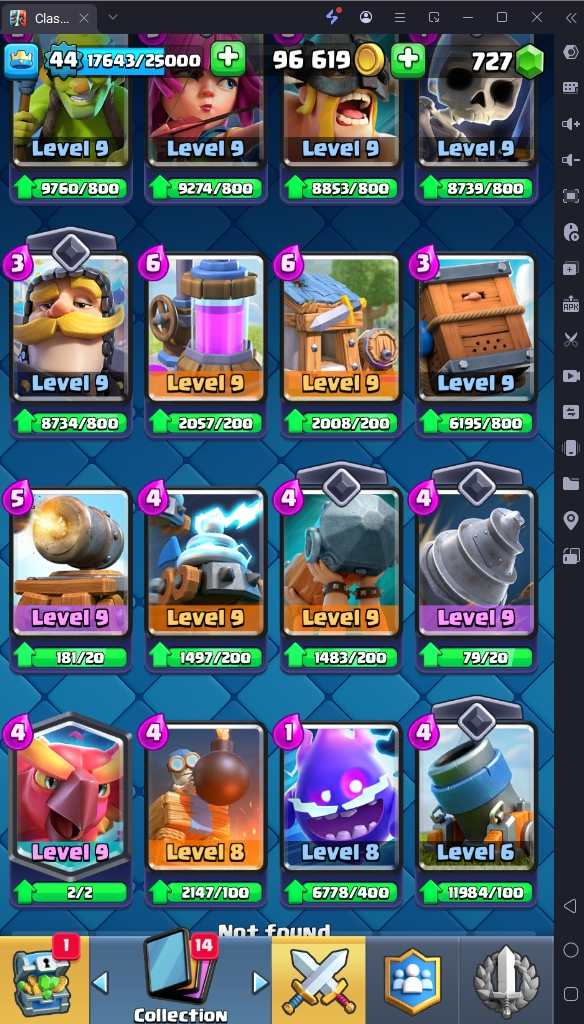Open the shop chest tab
This screenshot has width=584, height=1024.
coord(44,980)
